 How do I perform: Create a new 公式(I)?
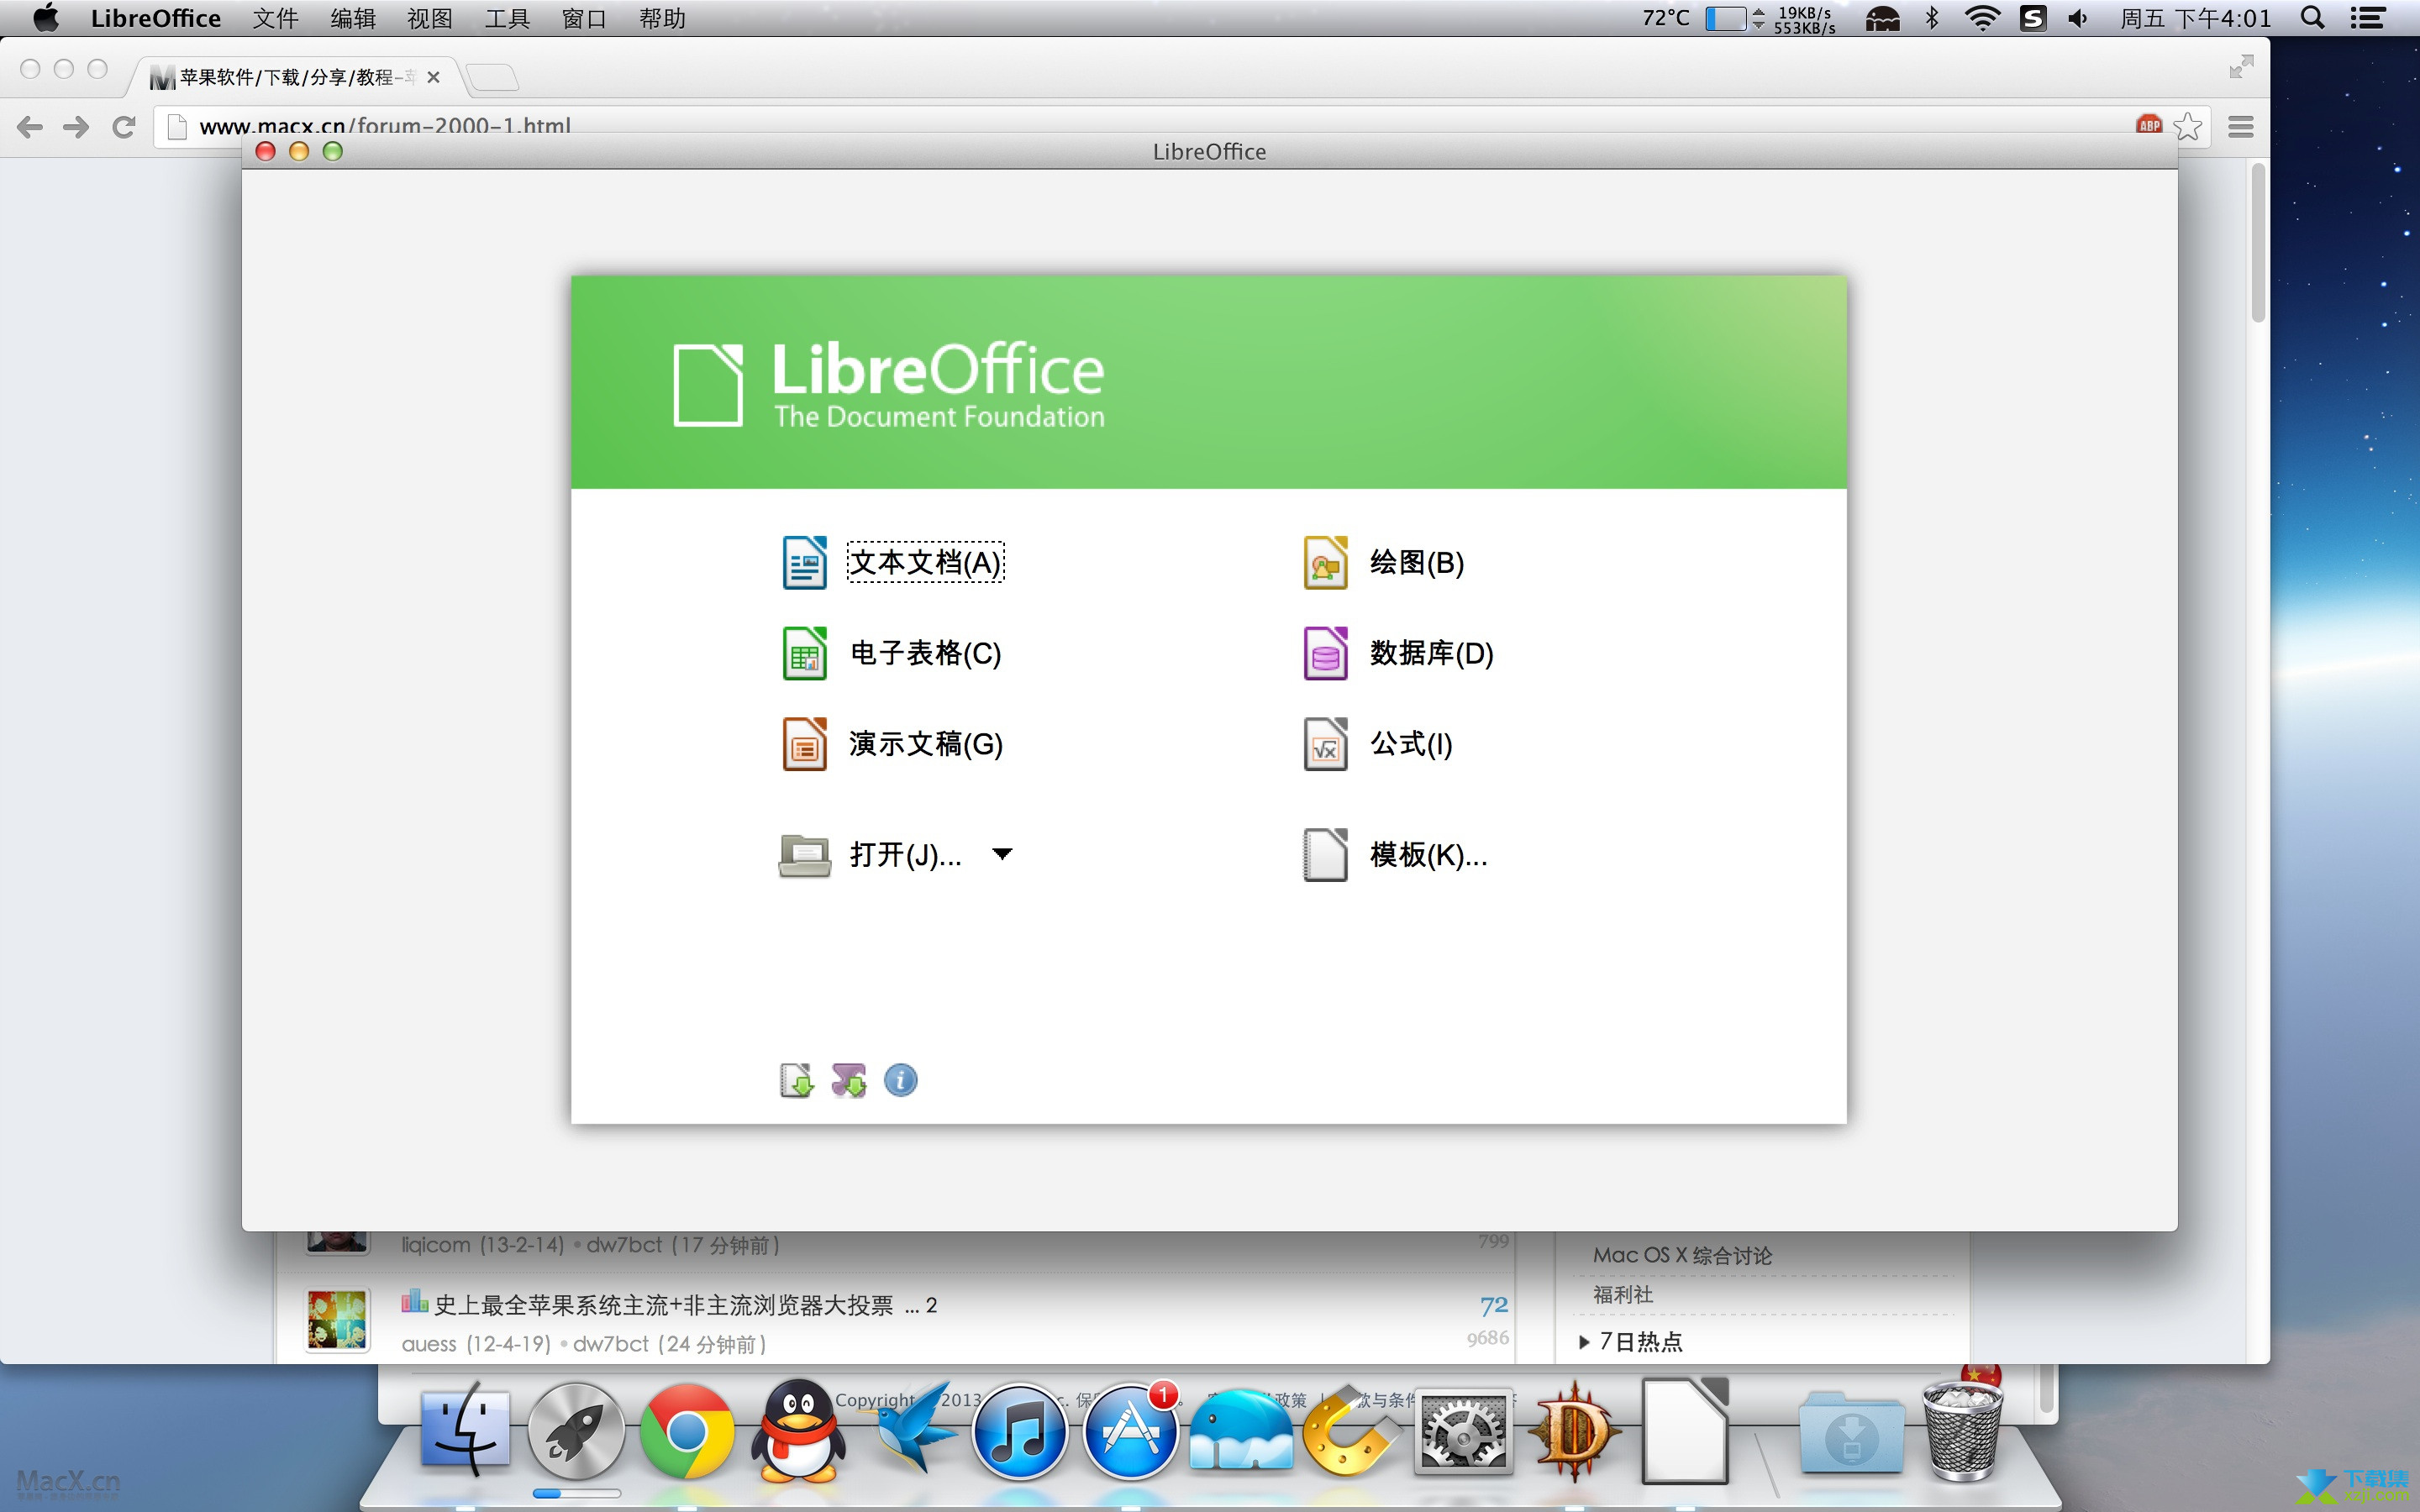pos(1410,744)
